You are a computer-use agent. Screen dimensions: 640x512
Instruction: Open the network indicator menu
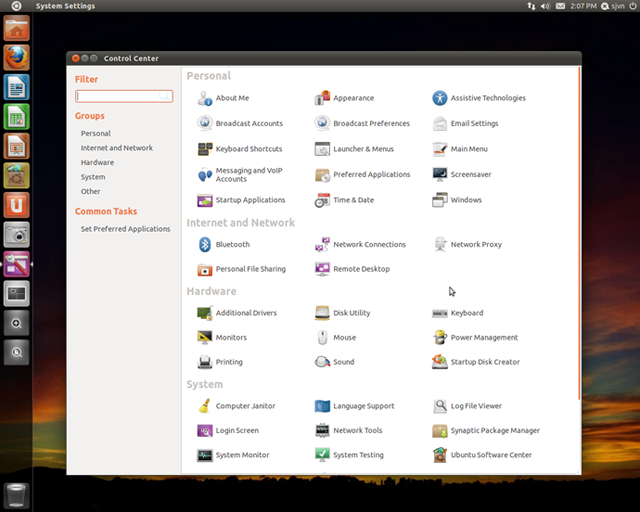coord(531,6)
